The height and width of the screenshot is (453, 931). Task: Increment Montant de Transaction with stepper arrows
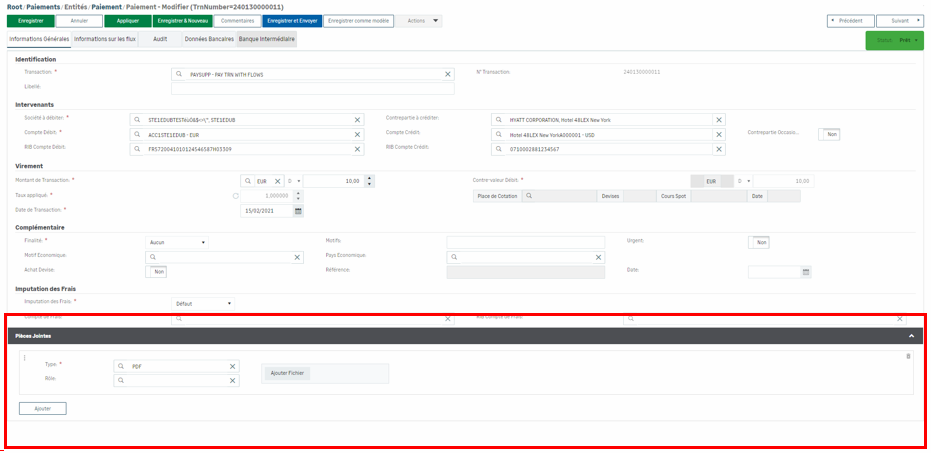click(370, 178)
